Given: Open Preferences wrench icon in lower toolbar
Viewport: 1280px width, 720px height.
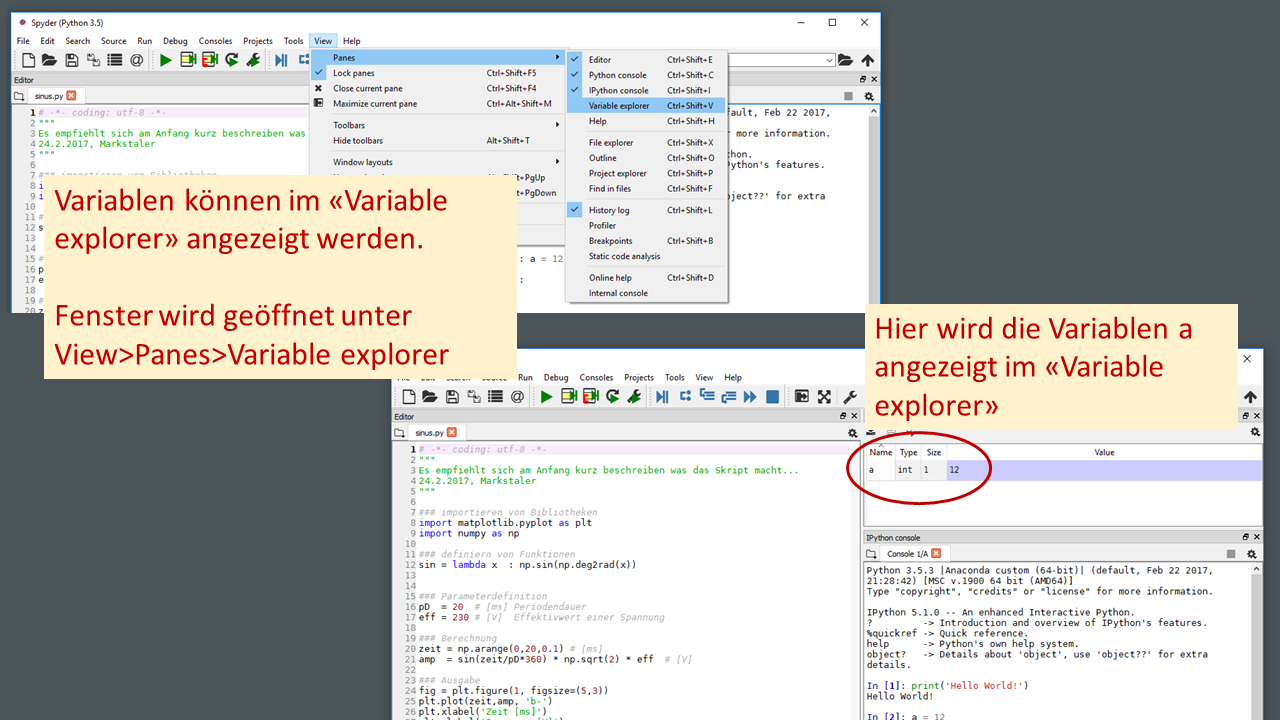Looking at the screenshot, I should pyautogui.click(x=850, y=397).
